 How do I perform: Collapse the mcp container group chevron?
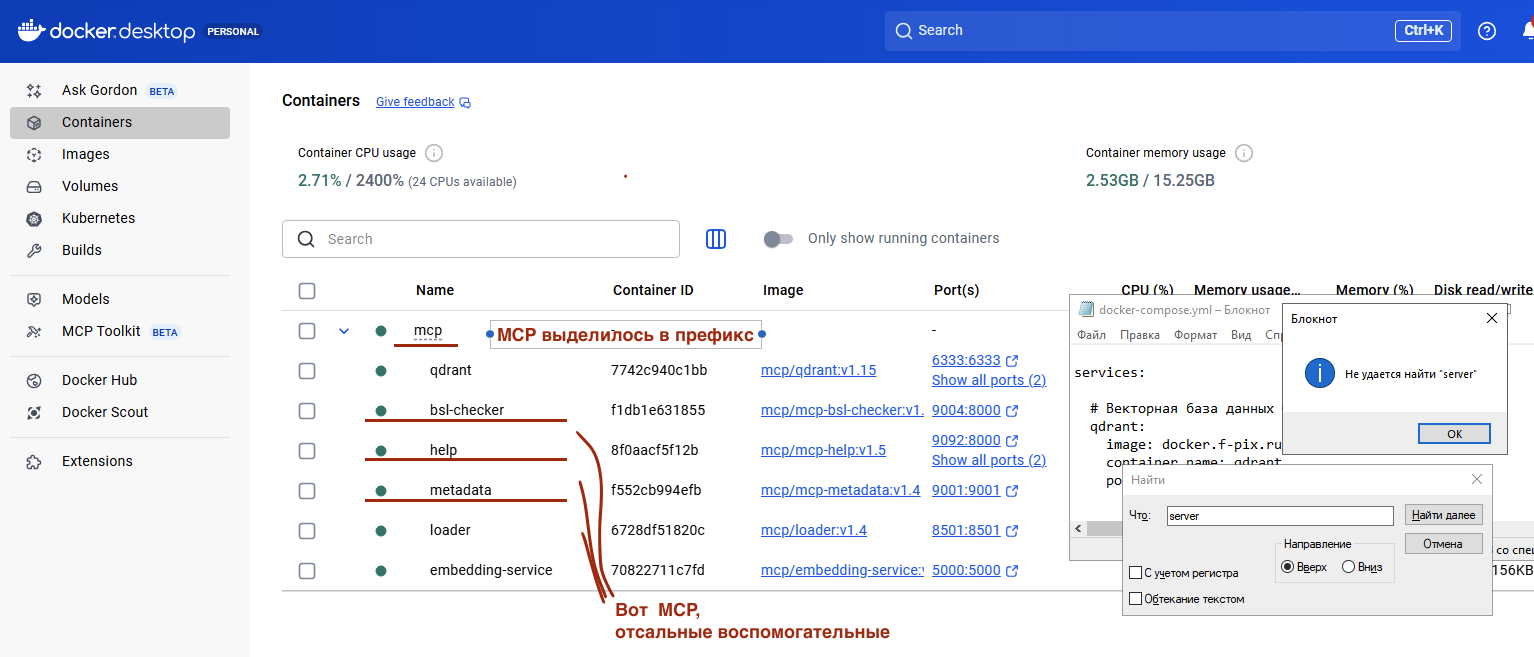[344, 331]
